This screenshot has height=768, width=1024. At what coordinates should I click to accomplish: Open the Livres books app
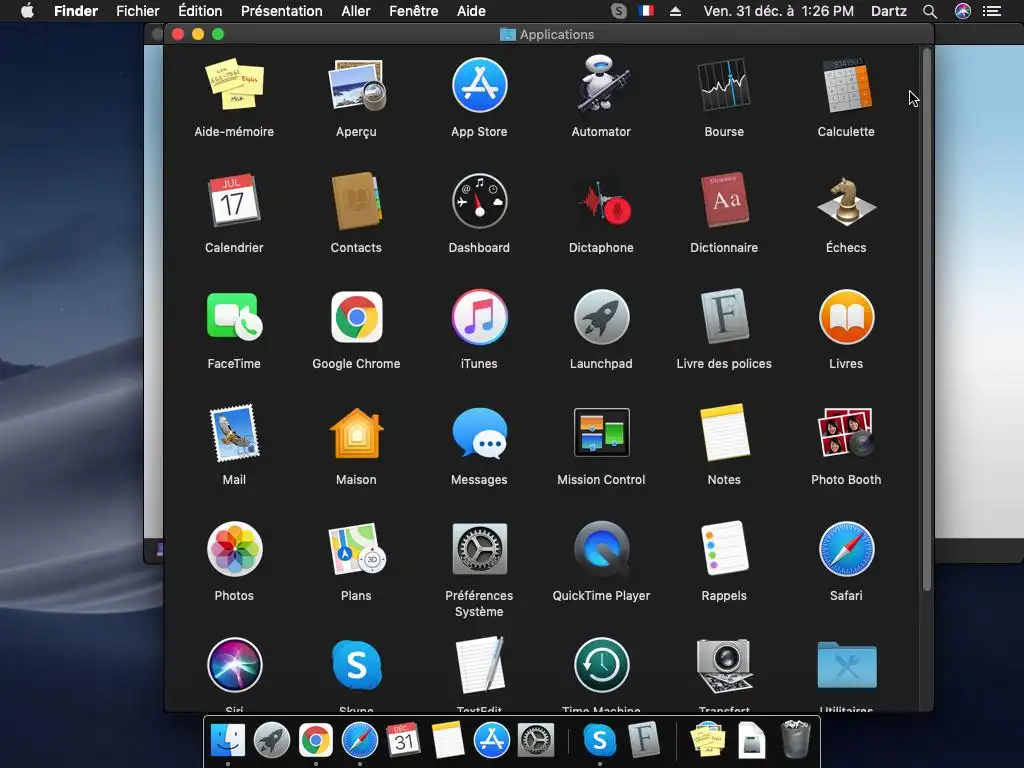(x=846, y=317)
